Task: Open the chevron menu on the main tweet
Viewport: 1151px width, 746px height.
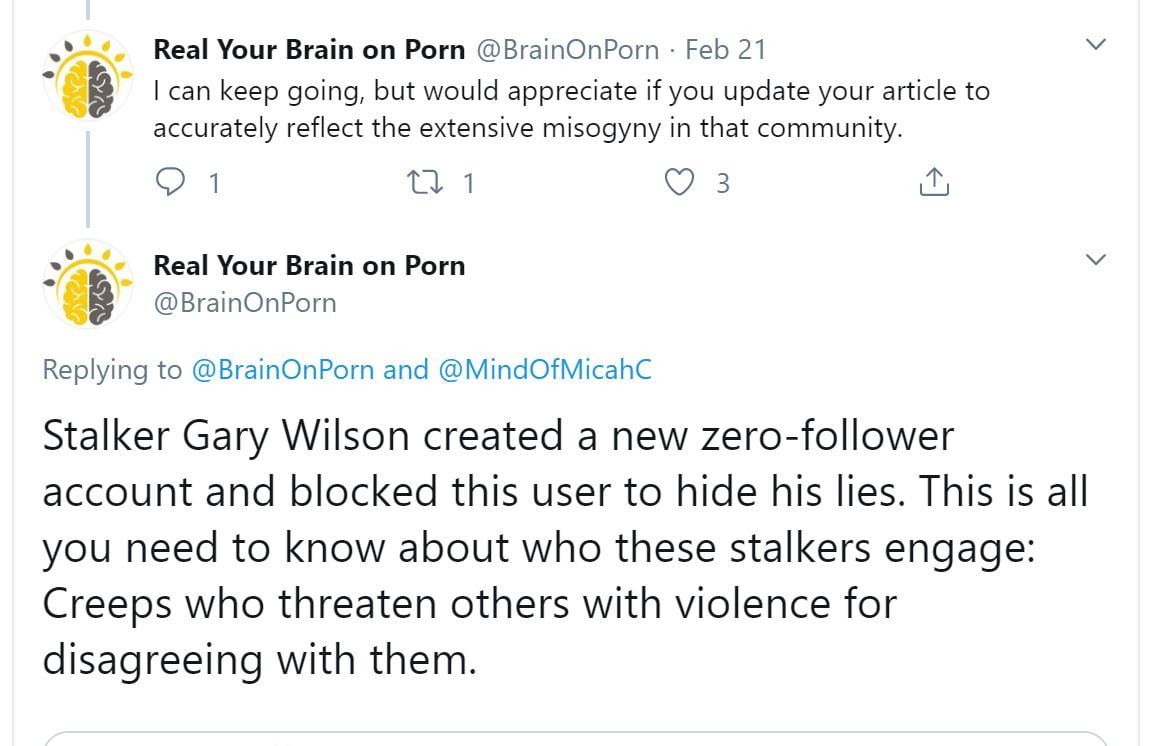Action: (1096, 260)
